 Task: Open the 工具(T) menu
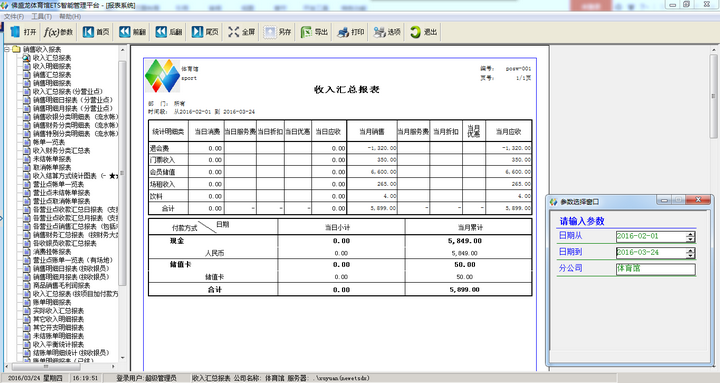[41, 17]
